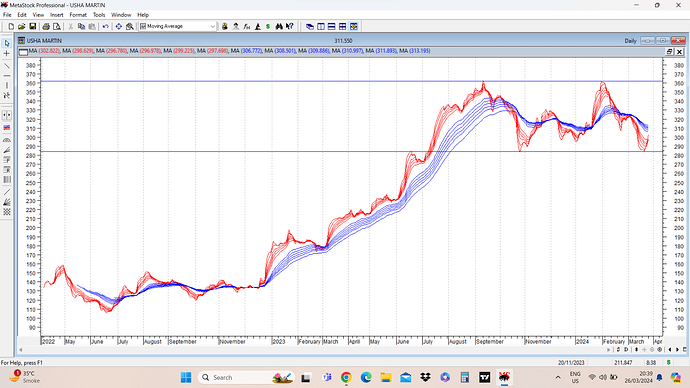
Task: Tile windows in stacked rows icon
Action: point(331,26)
